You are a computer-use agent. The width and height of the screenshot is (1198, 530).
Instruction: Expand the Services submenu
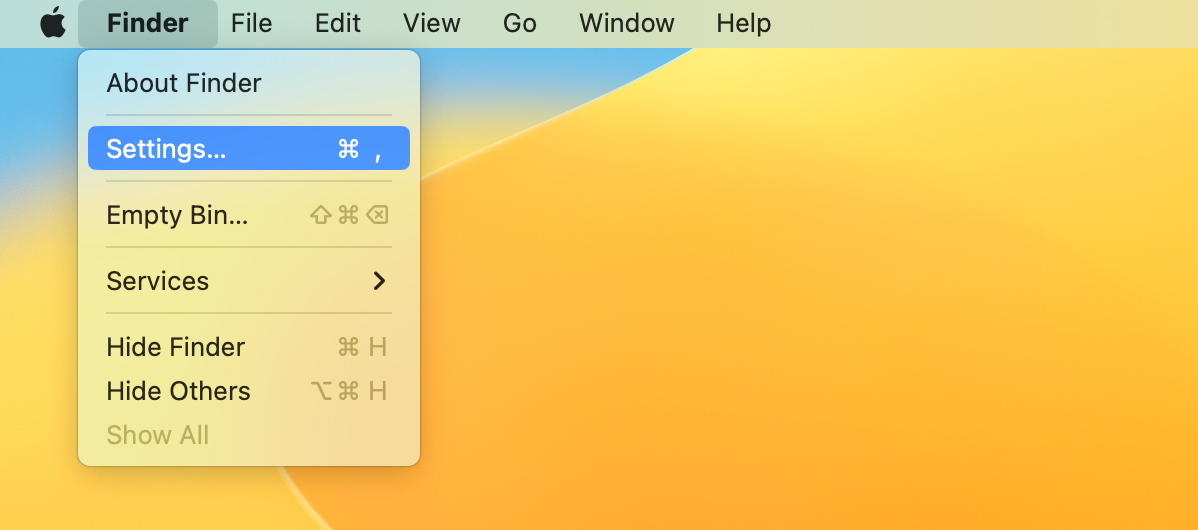249,280
